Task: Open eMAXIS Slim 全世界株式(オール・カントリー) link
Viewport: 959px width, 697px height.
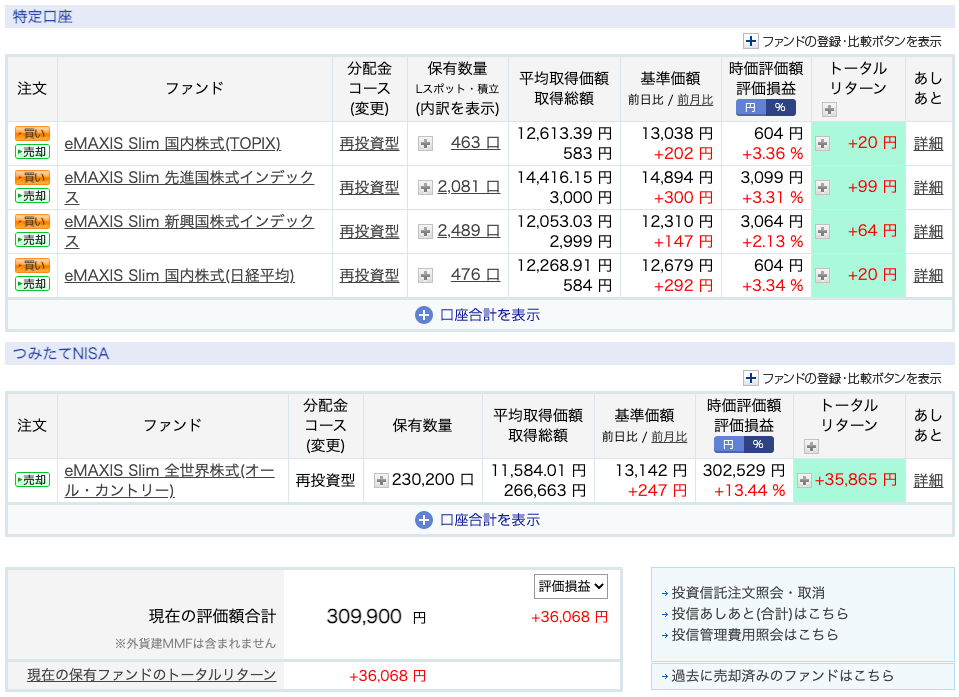Action: 169,481
